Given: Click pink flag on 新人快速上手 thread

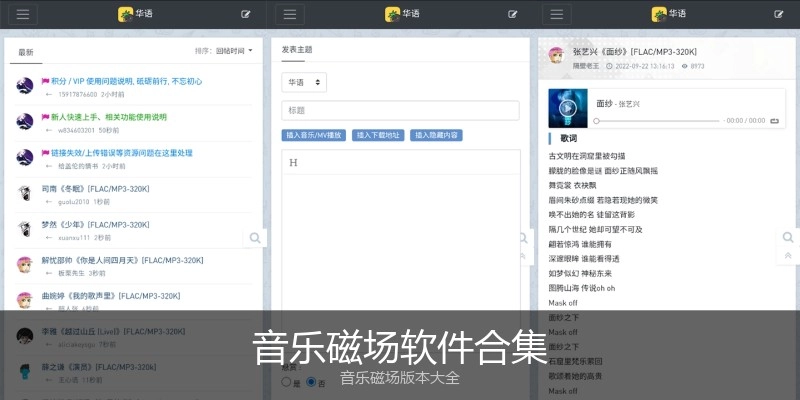Looking at the screenshot, I should (x=45, y=117).
